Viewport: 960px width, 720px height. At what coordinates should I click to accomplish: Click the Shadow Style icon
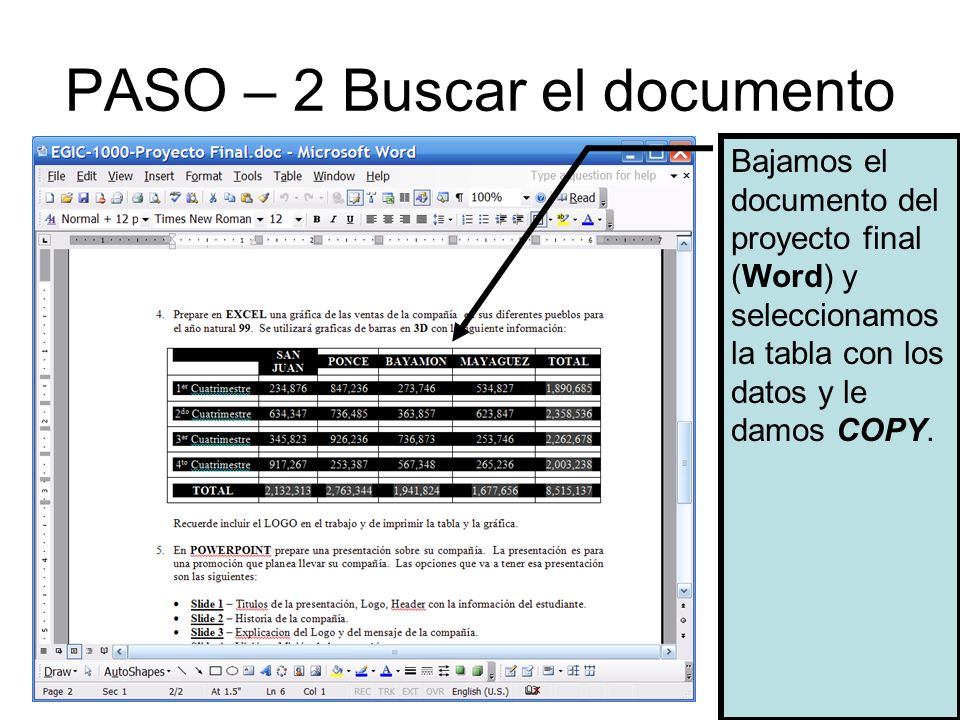click(x=460, y=670)
